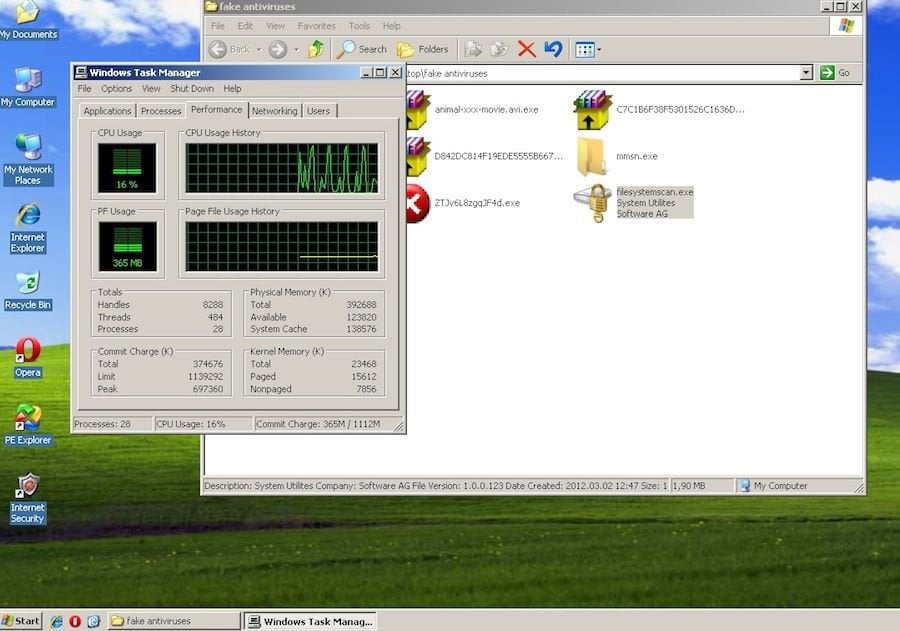Click the Up folder icon in Explorer toolbar

(x=316, y=49)
